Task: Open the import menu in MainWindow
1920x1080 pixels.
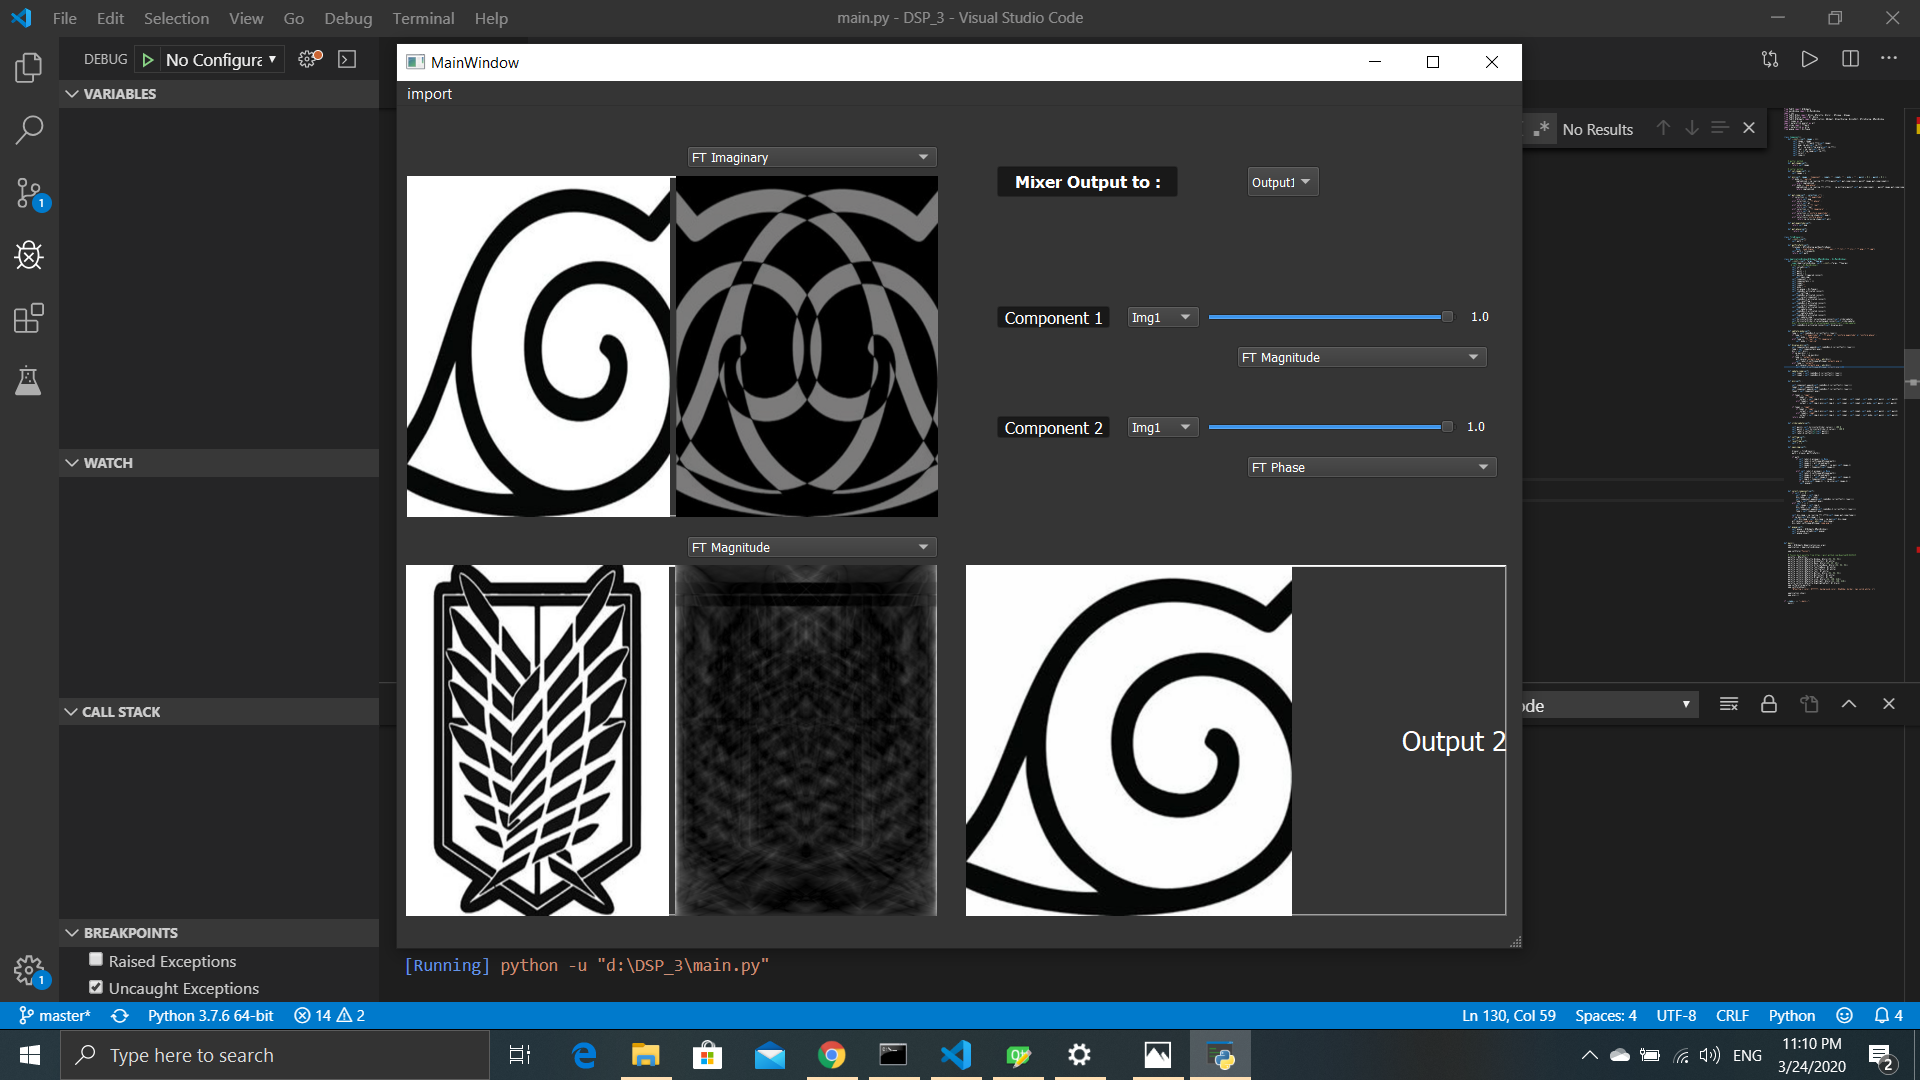Action: (429, 94)
